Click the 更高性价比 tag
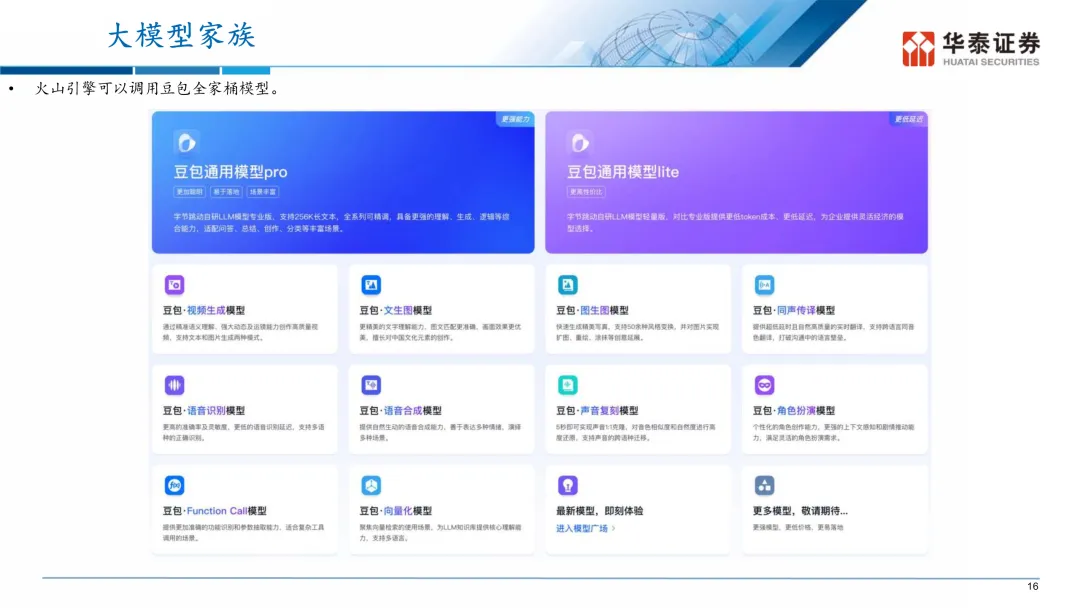Image resolution: width=1080 pixels, height=608 pixels. pos(586,192)
